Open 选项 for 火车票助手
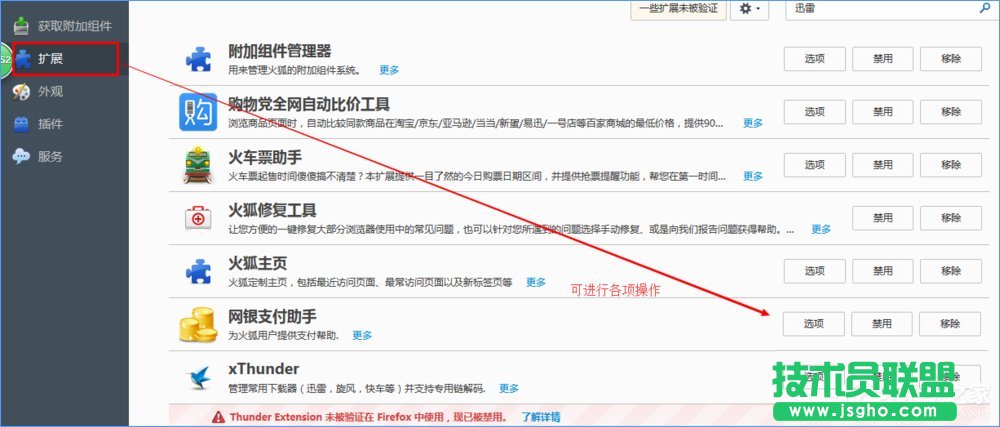This screenshot has height=427, width=1000. pos(814,165)
